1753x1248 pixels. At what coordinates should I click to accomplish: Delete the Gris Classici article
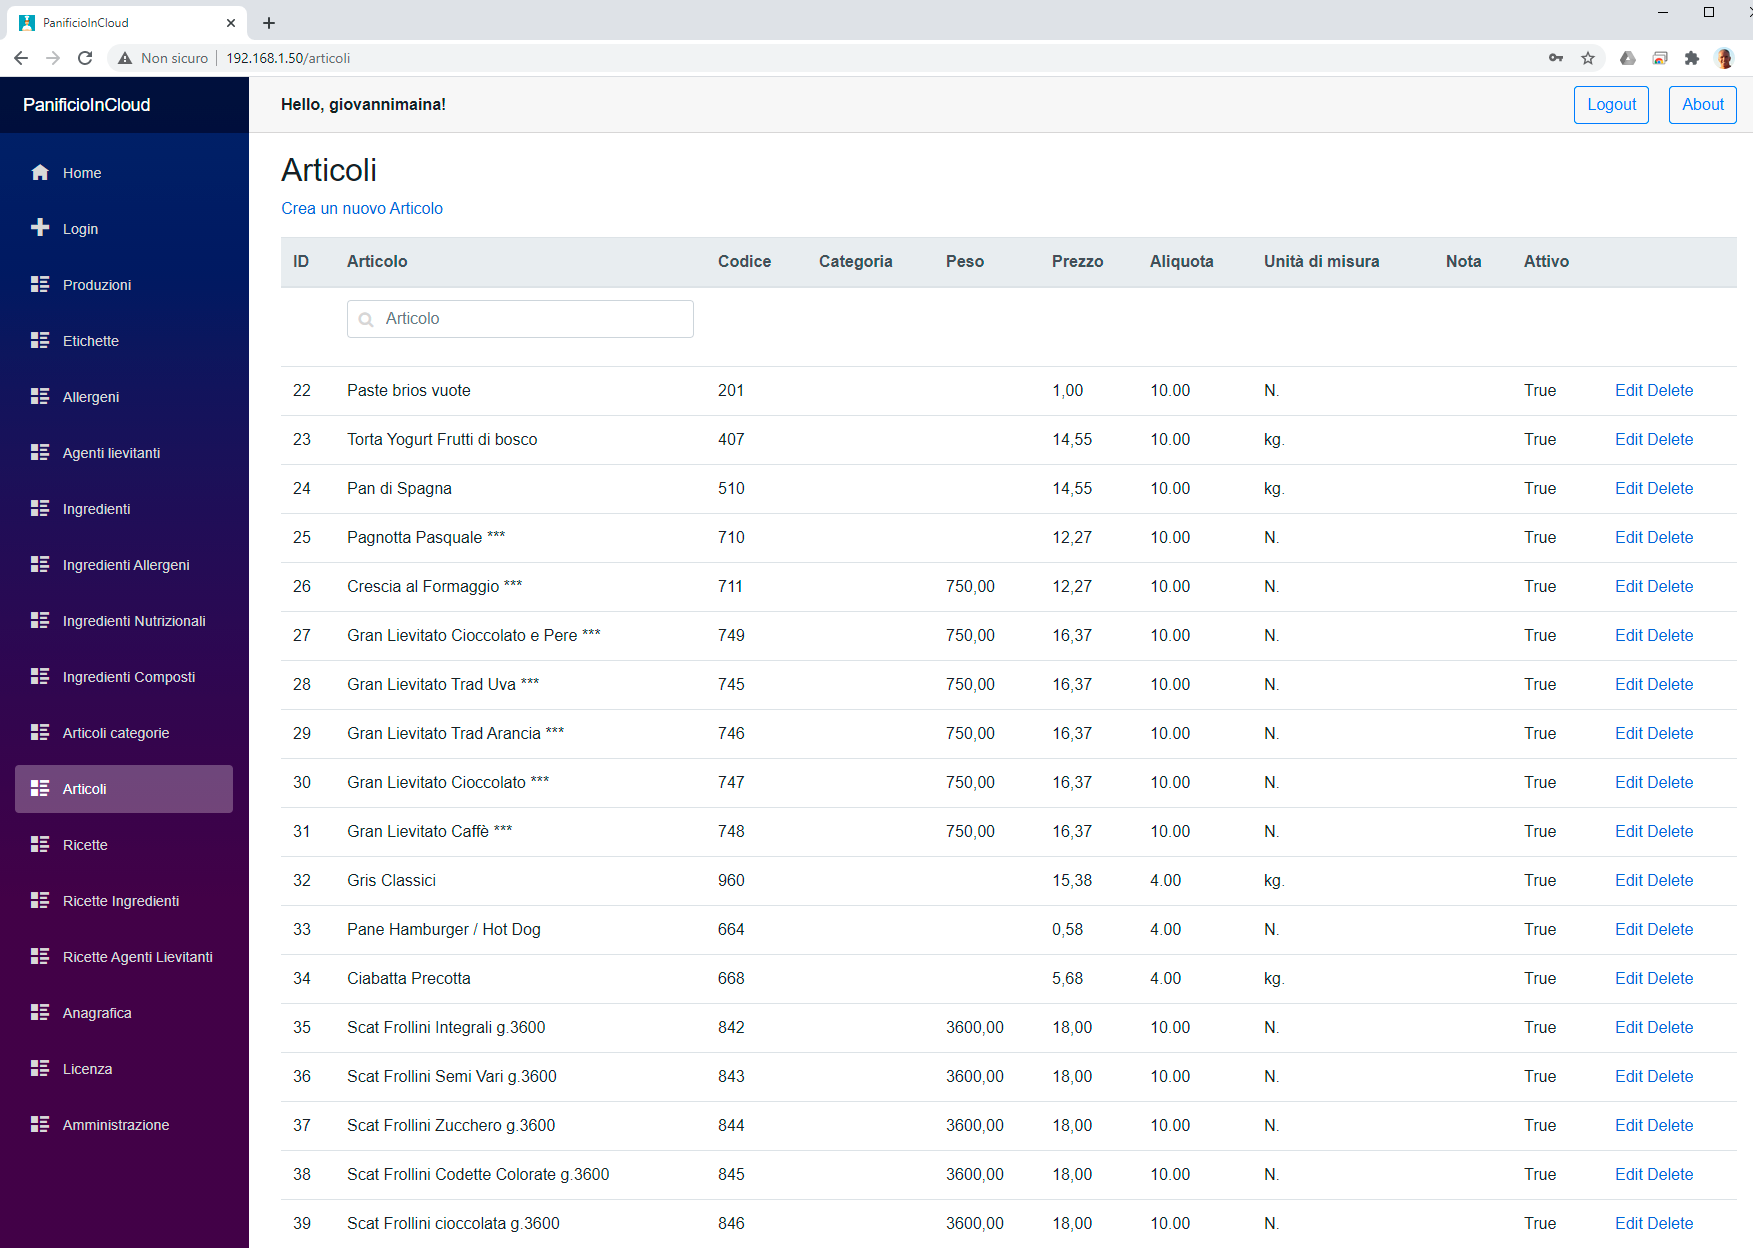(1670, 880)
